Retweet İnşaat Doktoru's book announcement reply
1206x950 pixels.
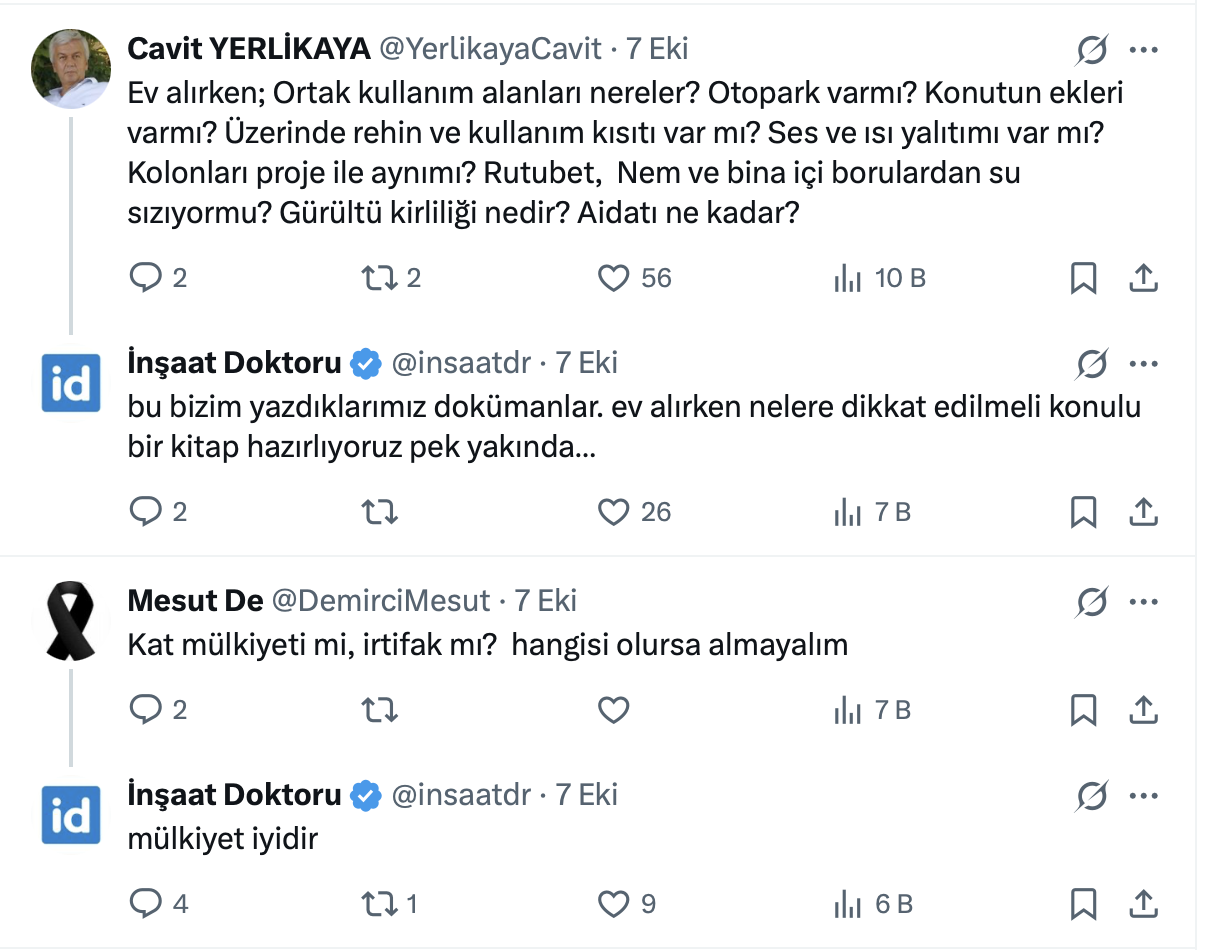[378, 512]
